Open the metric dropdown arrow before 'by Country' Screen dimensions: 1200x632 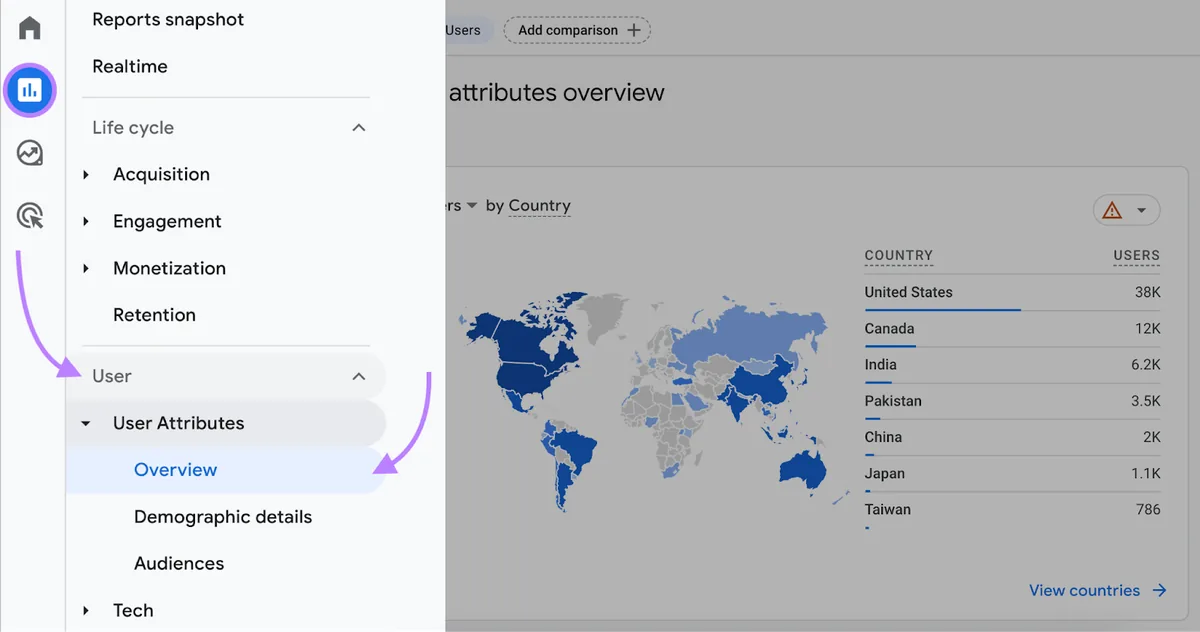[x=471, y=206]
